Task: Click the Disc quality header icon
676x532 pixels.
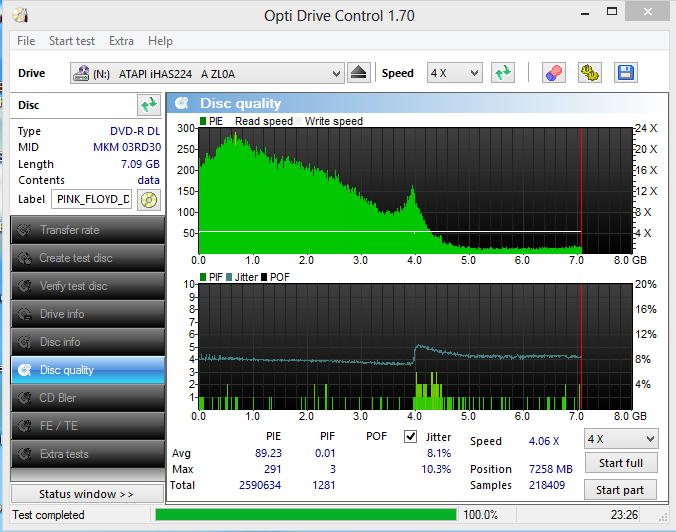Action: coord(182,103)
